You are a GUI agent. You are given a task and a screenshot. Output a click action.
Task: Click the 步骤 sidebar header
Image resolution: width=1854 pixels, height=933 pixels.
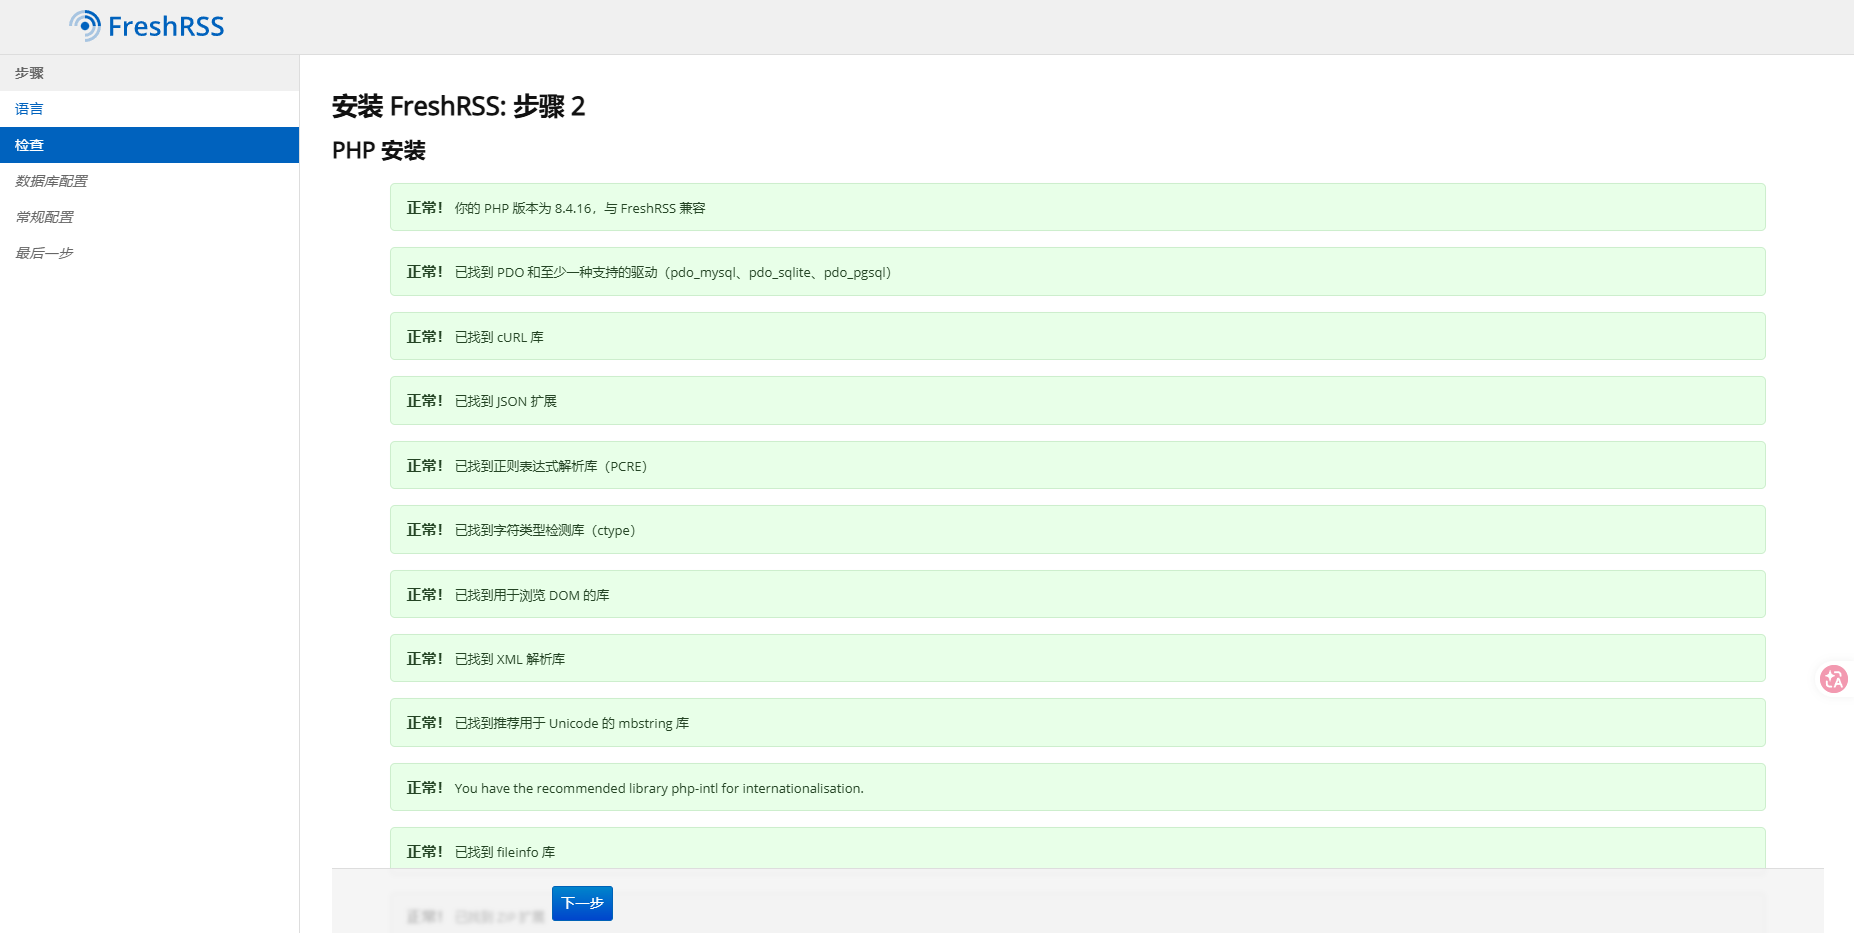tap(29, 73)
